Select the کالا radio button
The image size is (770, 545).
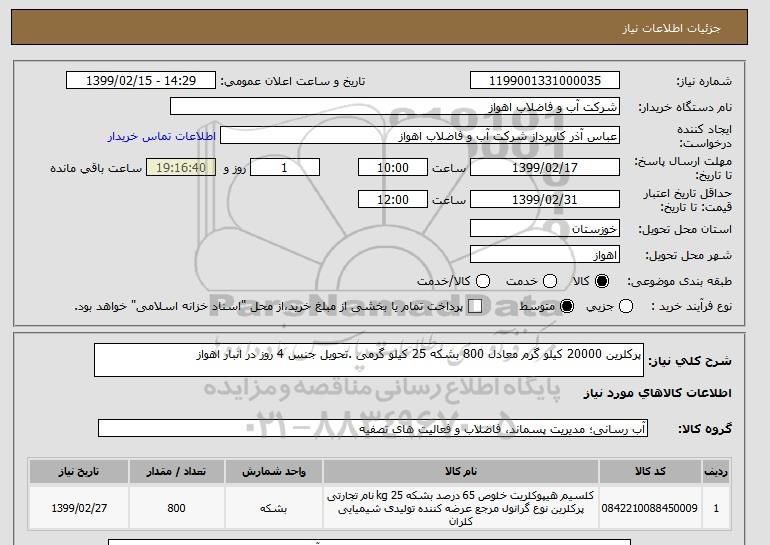(602, 281)
